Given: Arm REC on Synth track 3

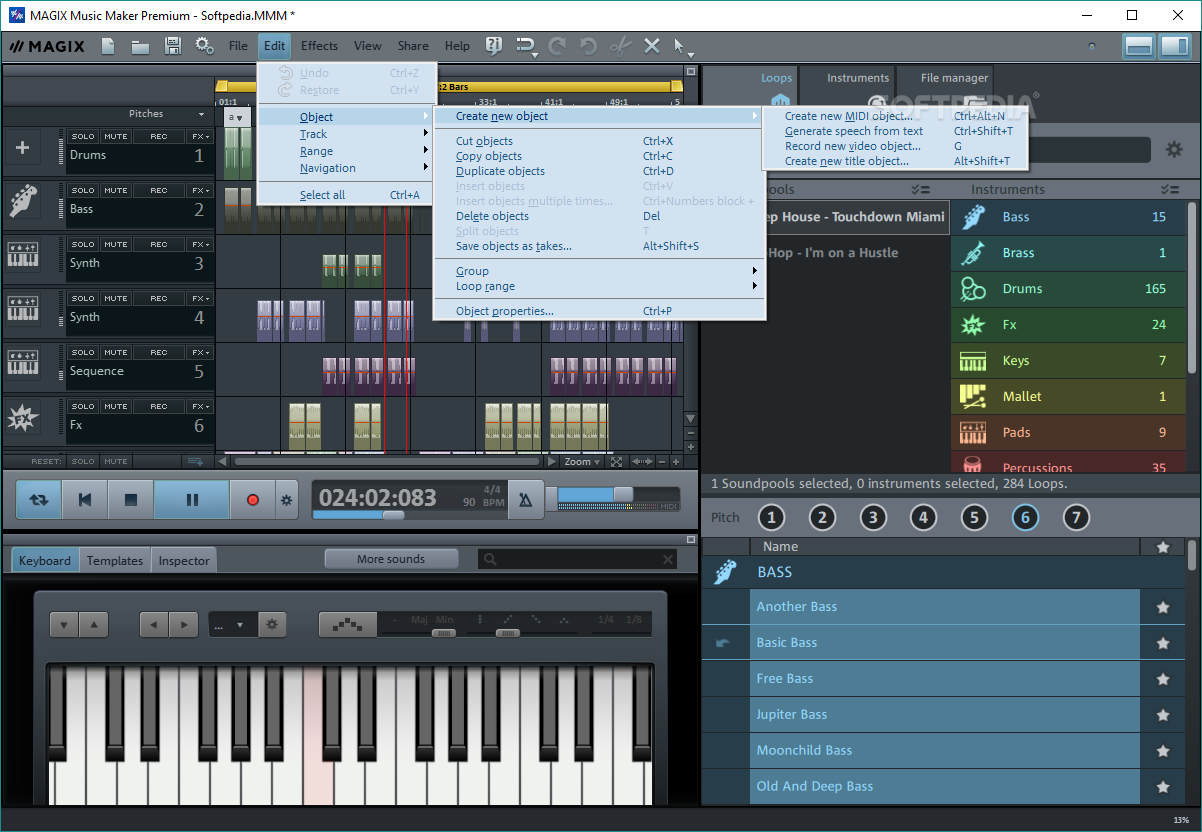Looking at the screenshot, I should coord(159,244).
